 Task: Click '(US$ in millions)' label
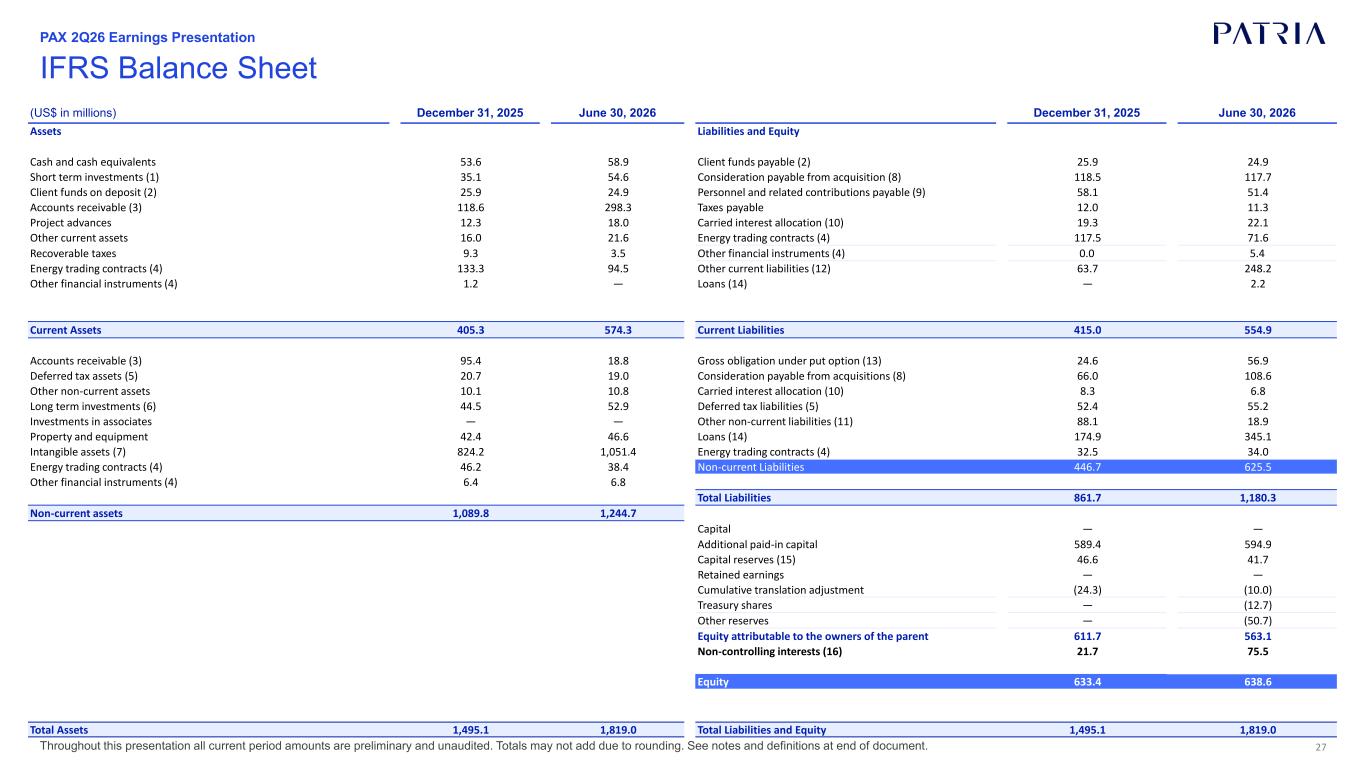(x=73, y=113)
